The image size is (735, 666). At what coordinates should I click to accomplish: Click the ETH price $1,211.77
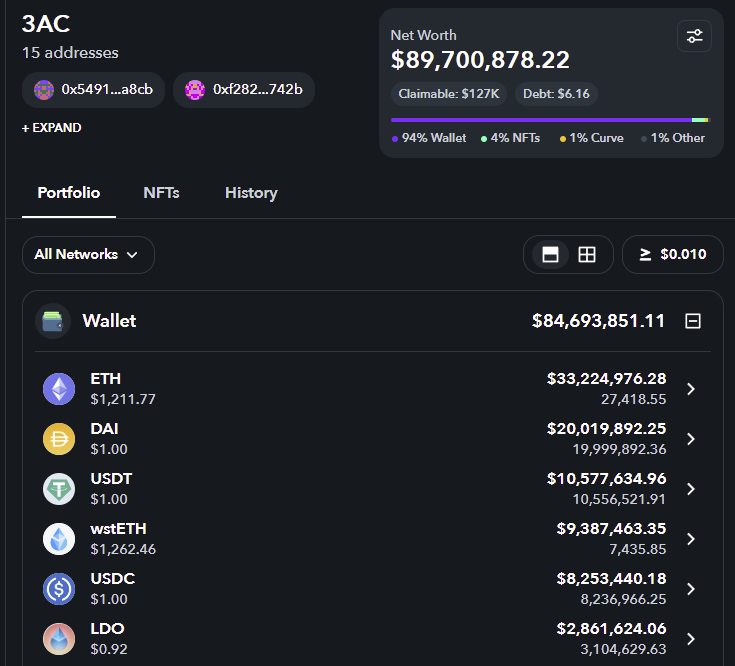point(123,399)
